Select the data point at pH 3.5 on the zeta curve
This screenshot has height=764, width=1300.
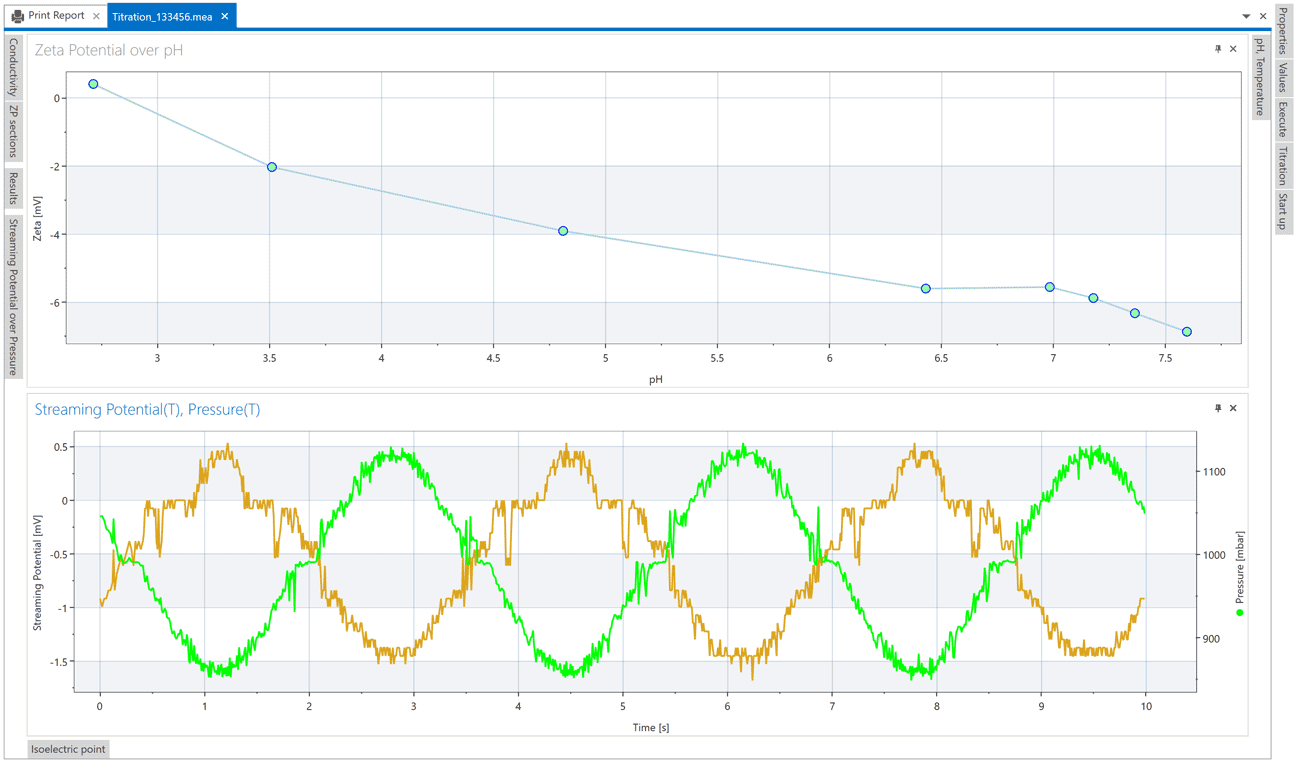pyautogui.click(x=270, y=167)
